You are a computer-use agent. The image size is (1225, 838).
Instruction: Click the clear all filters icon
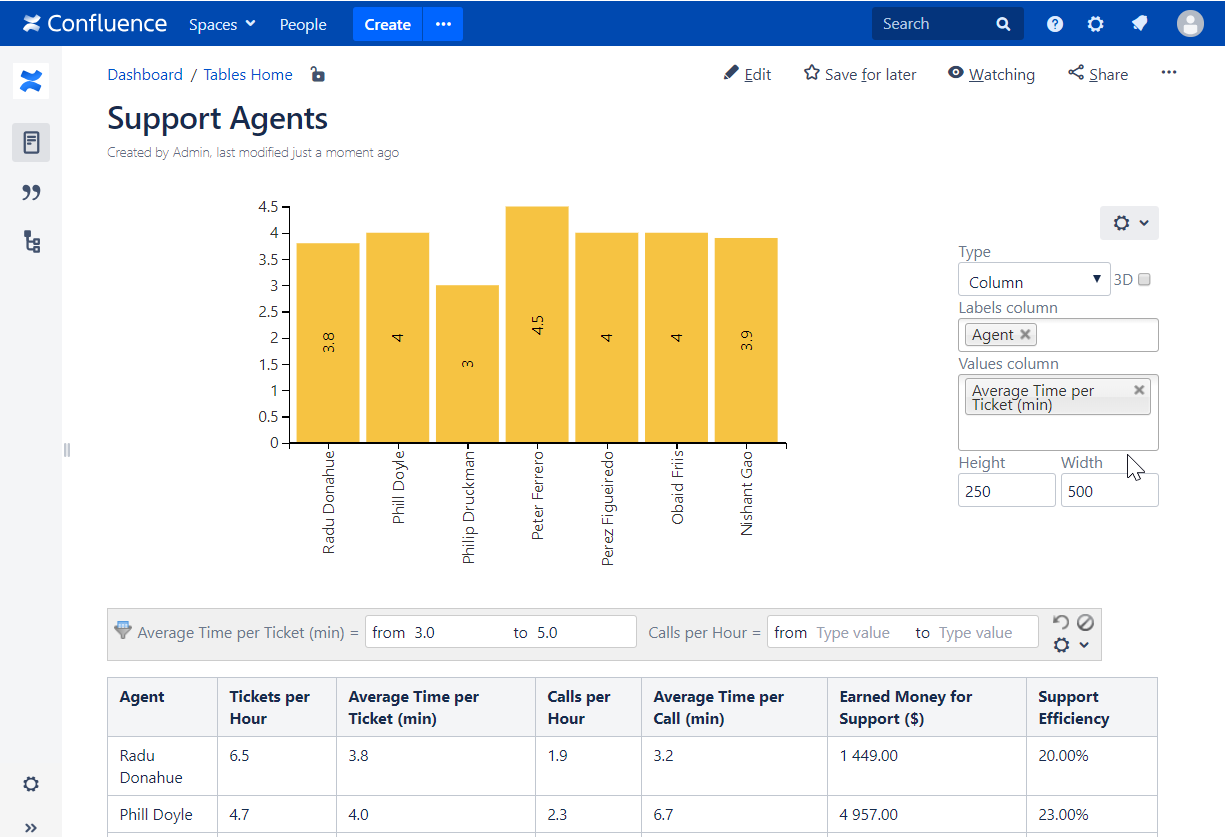pos(1085,622)
